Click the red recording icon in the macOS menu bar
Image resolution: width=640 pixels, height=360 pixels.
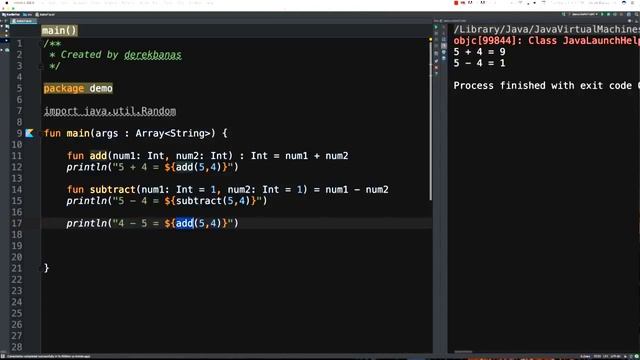tap(456, 3)
